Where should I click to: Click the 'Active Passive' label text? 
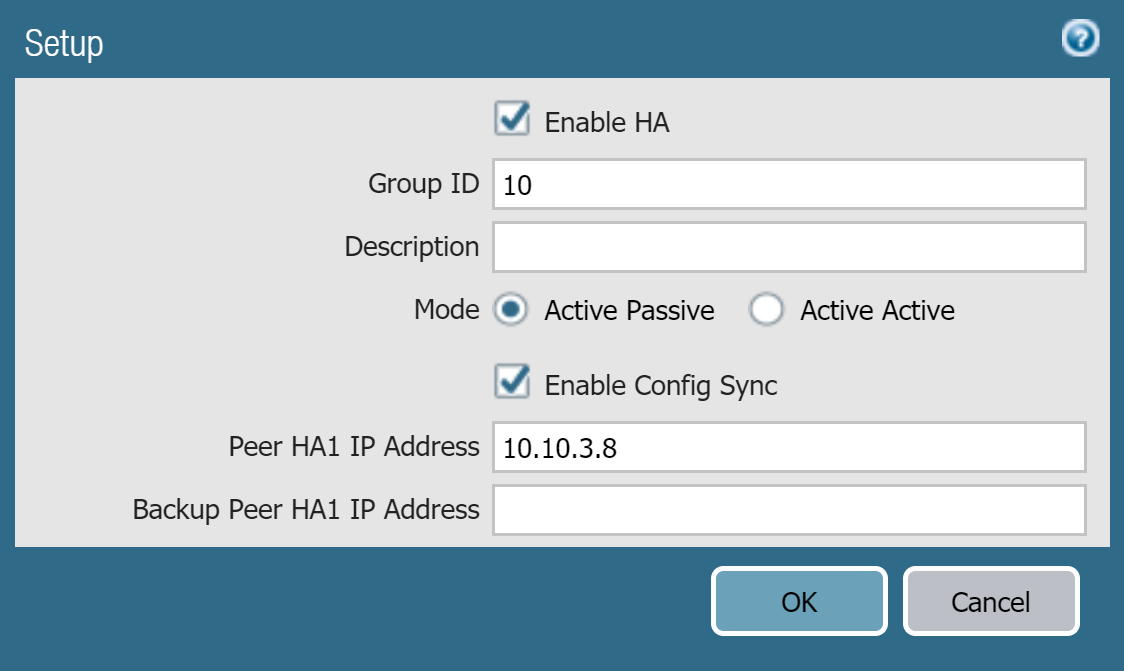click(x=629, y=311)
